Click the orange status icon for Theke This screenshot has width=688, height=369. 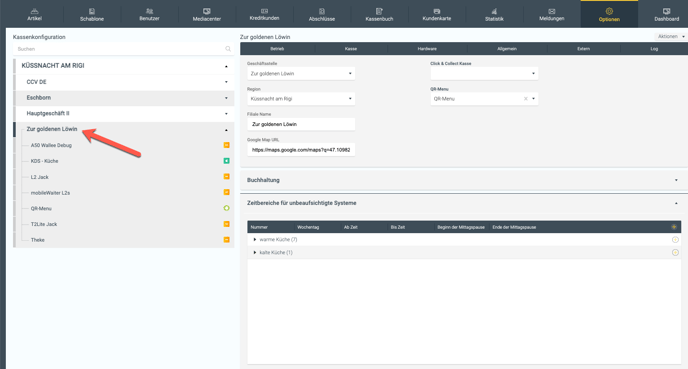pos(226,240)
